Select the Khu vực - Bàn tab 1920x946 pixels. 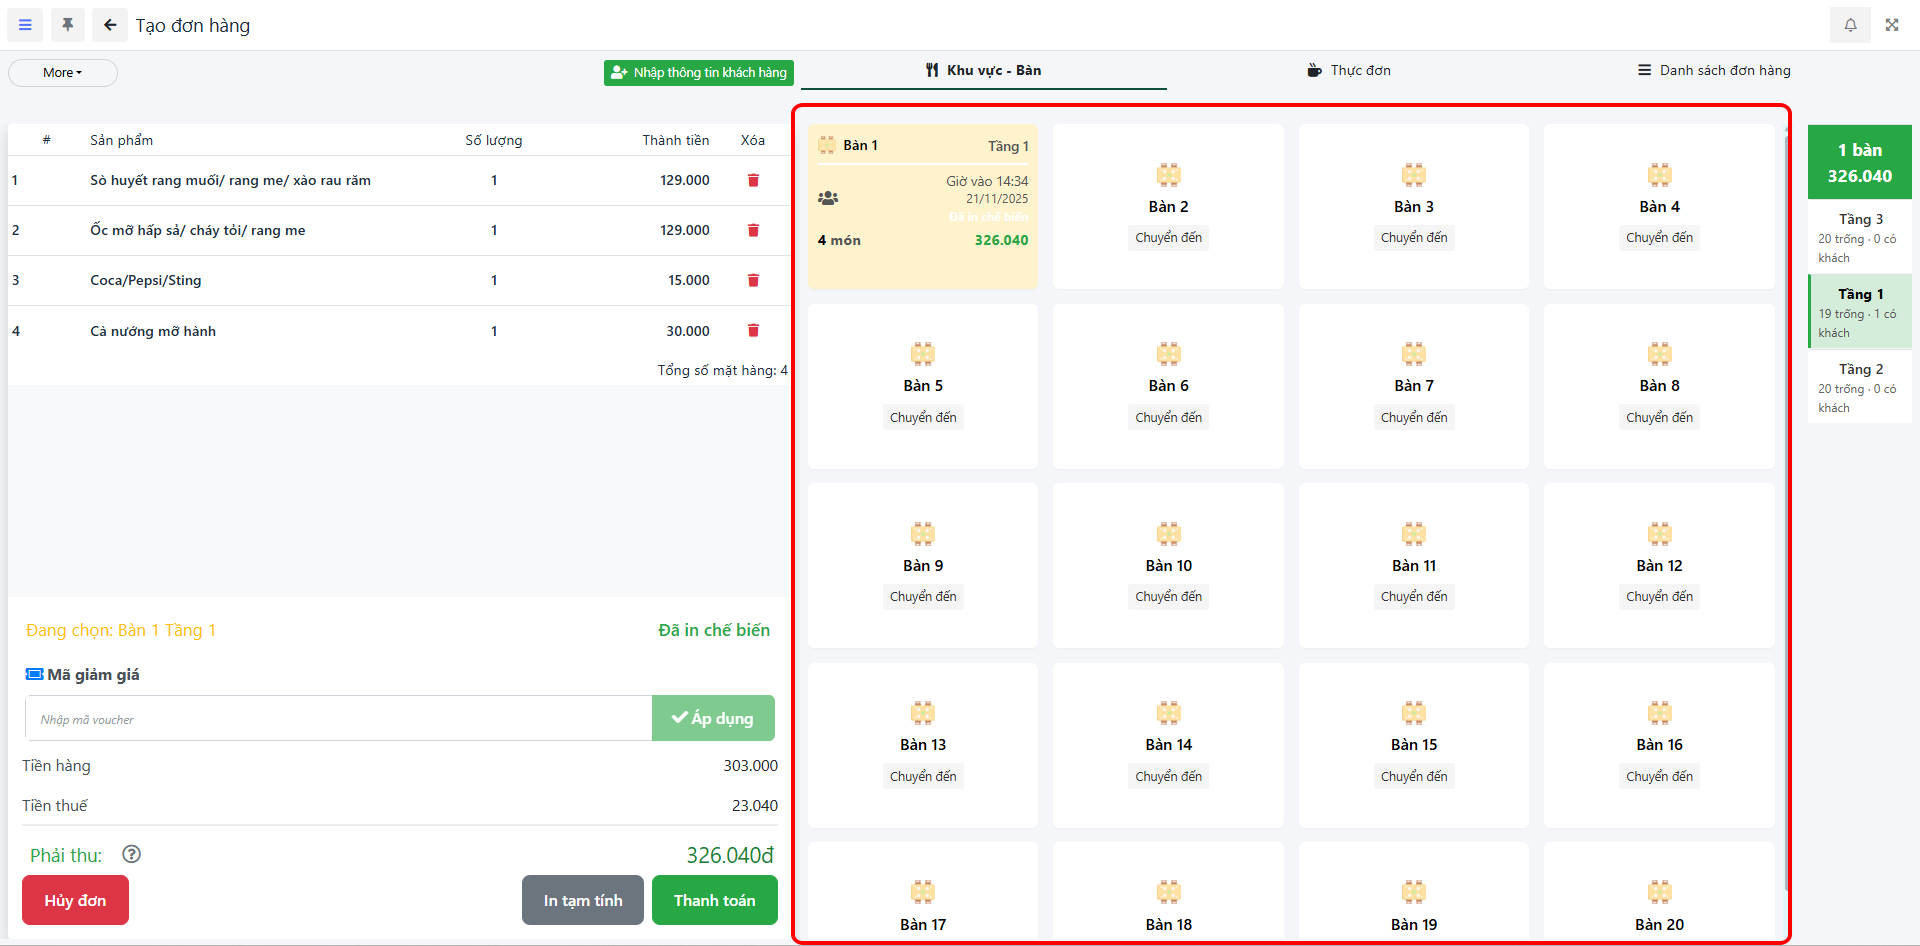[983, 70]
